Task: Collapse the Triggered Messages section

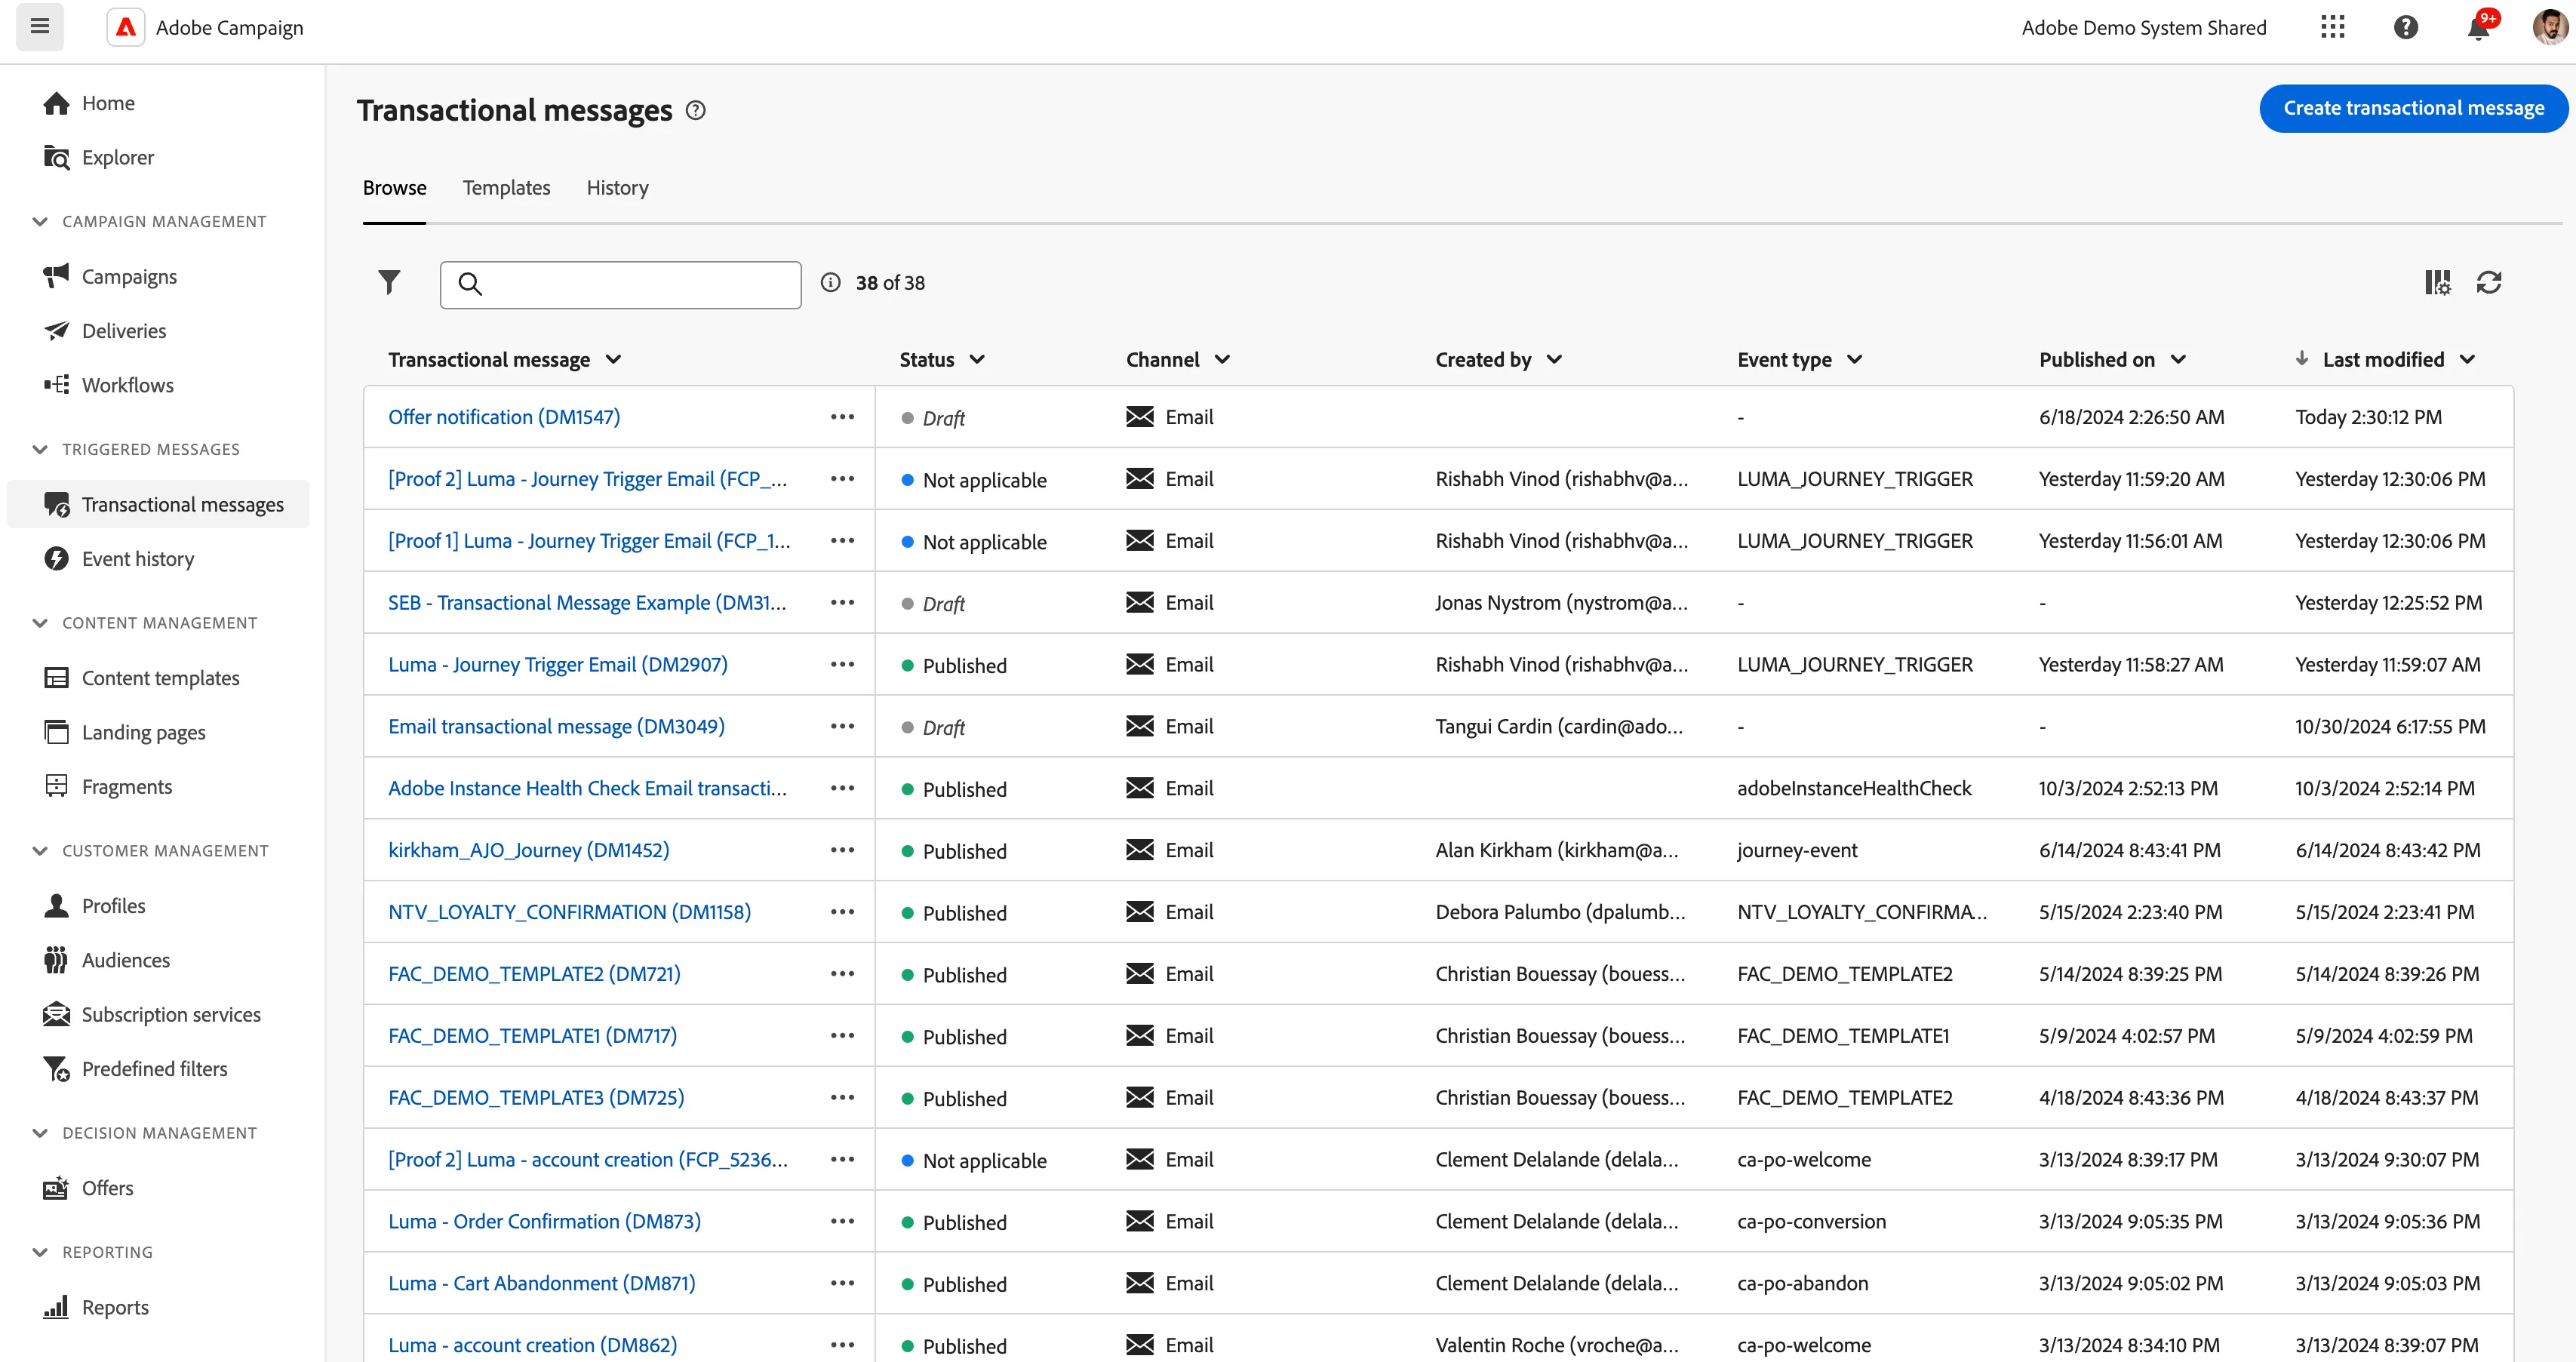Action: click(x=40, y=449)
